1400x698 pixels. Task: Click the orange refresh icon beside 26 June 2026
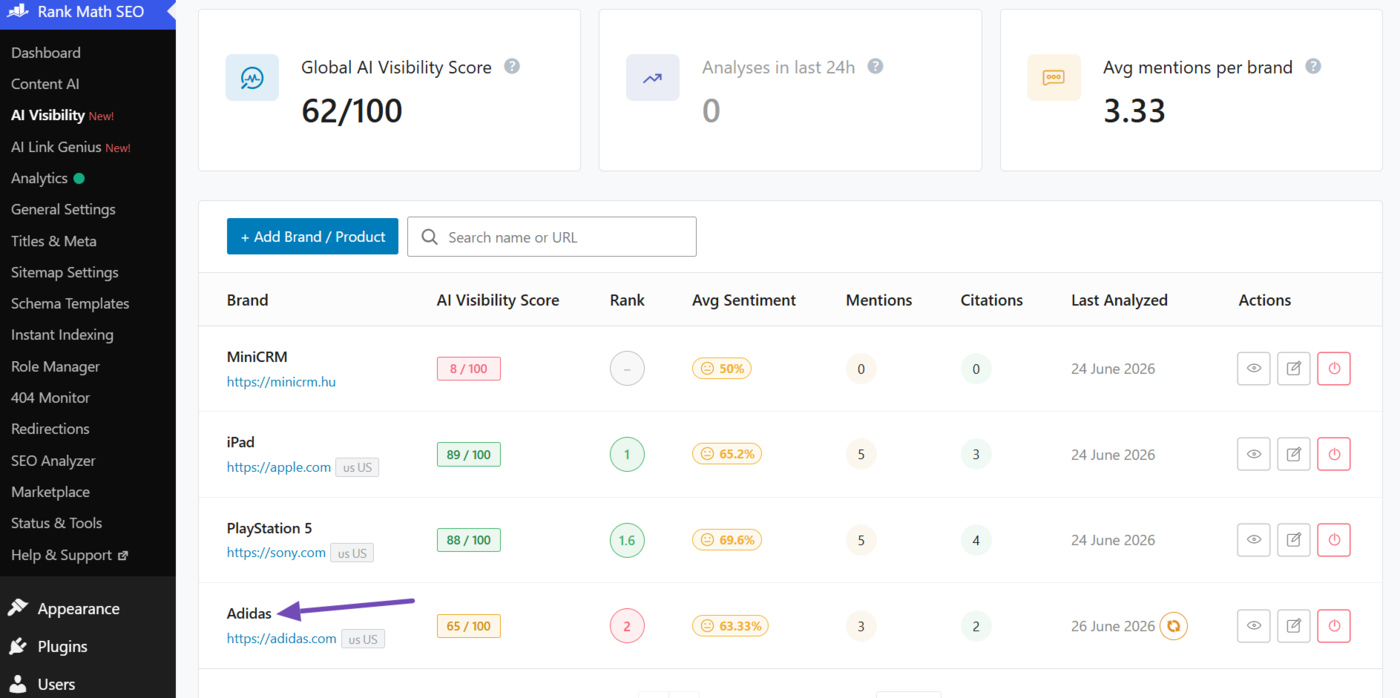coord(1174,626)
